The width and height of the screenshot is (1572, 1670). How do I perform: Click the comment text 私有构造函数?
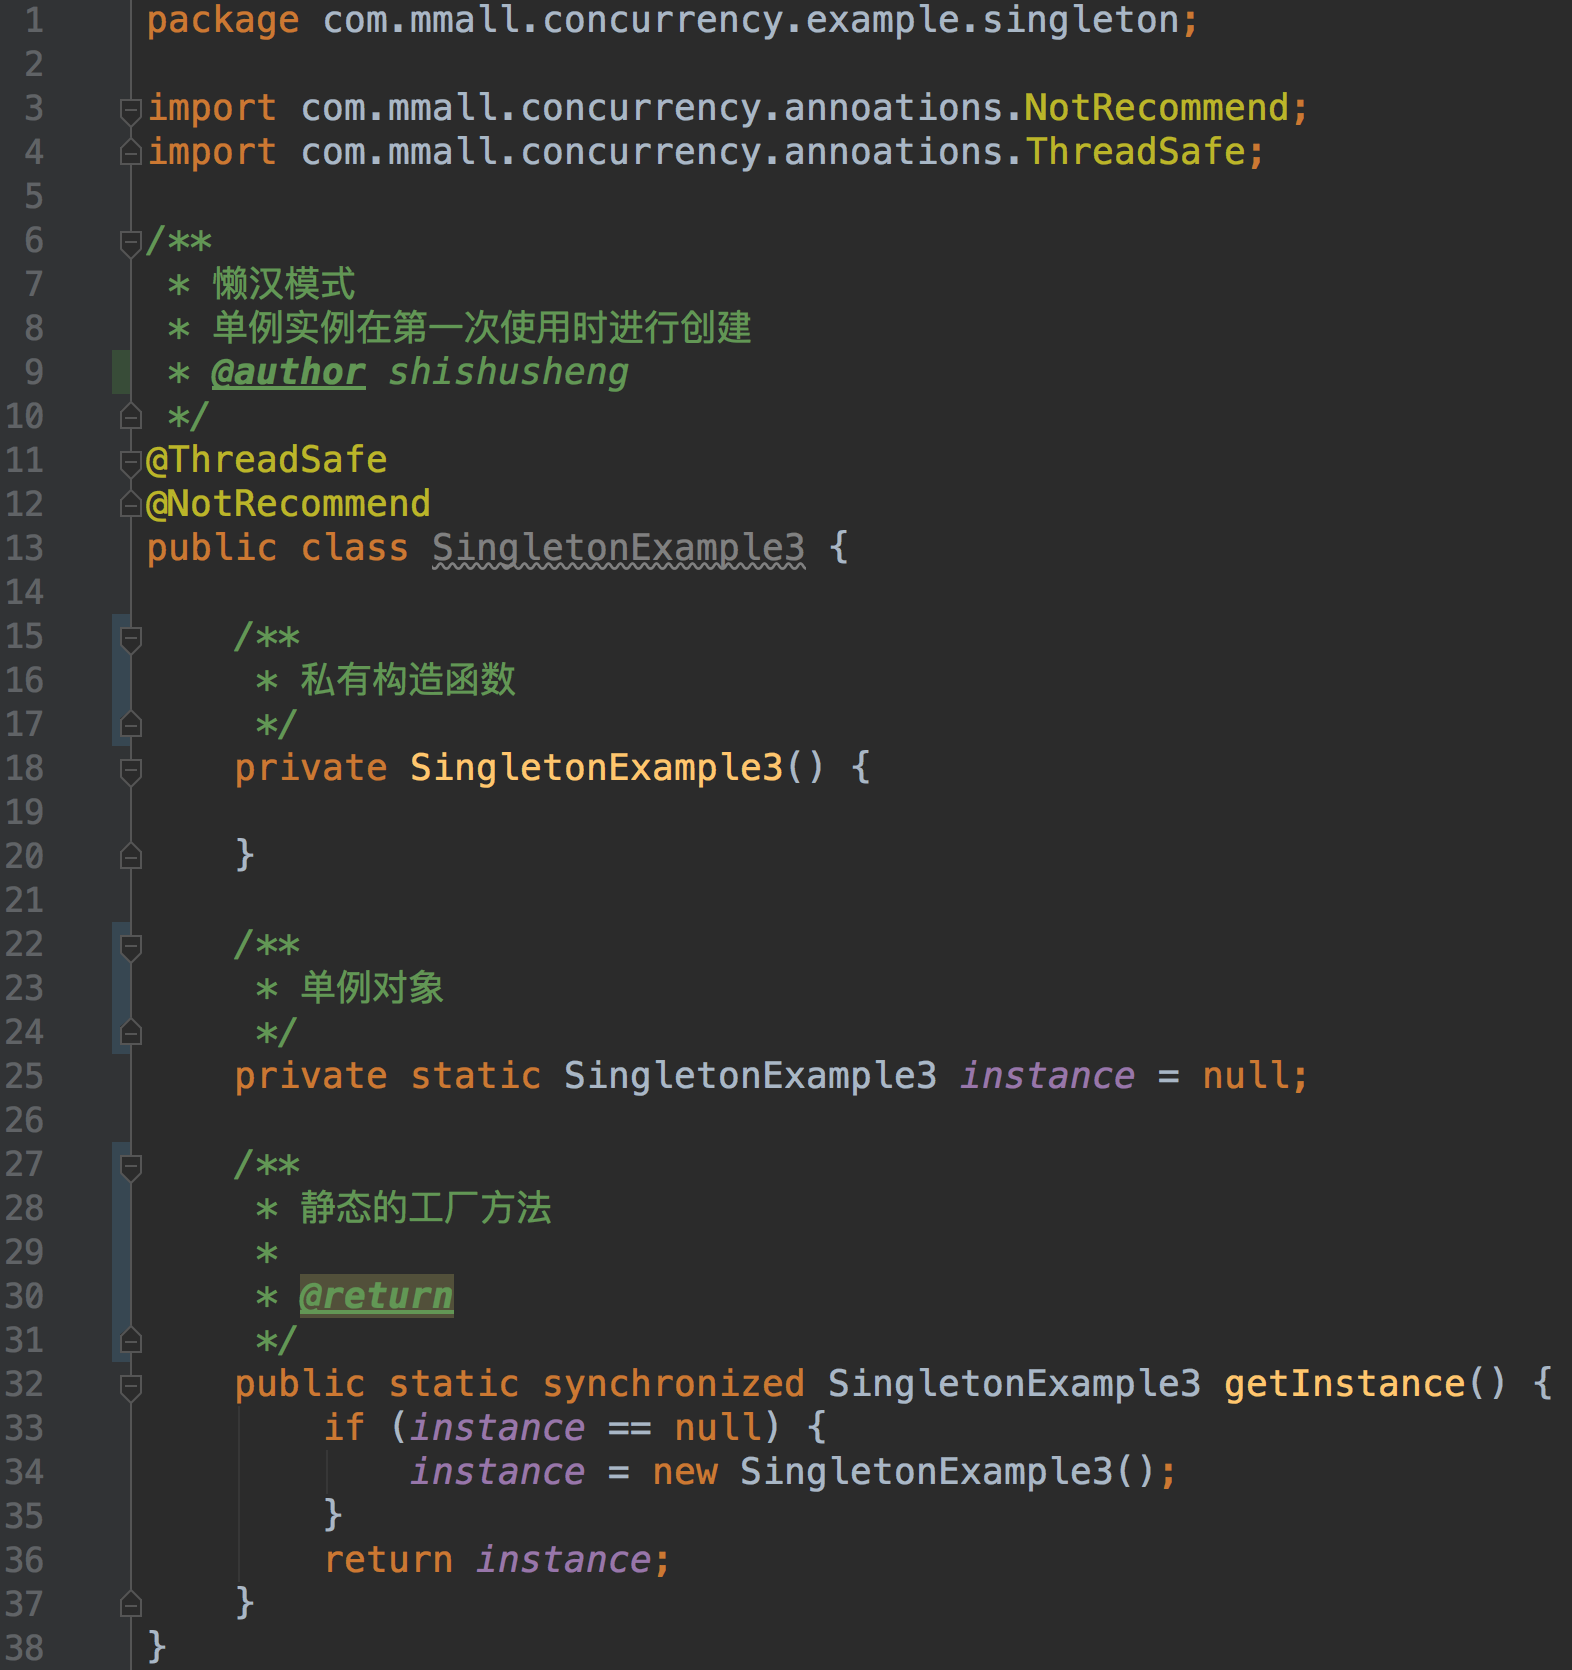[x=408, y=680]
